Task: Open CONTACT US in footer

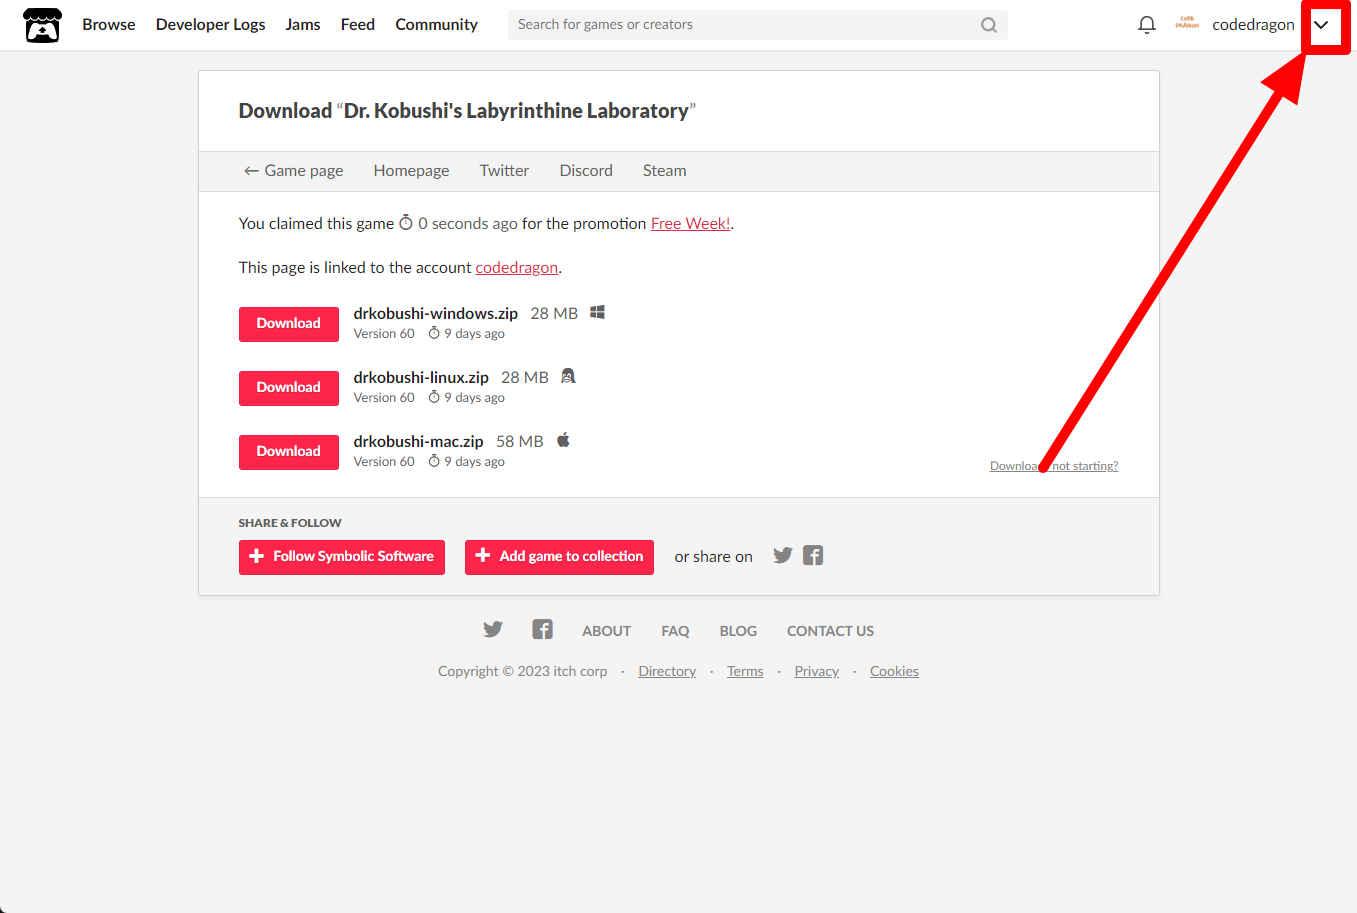Action: pyautogui.click(x=830, y=631)
